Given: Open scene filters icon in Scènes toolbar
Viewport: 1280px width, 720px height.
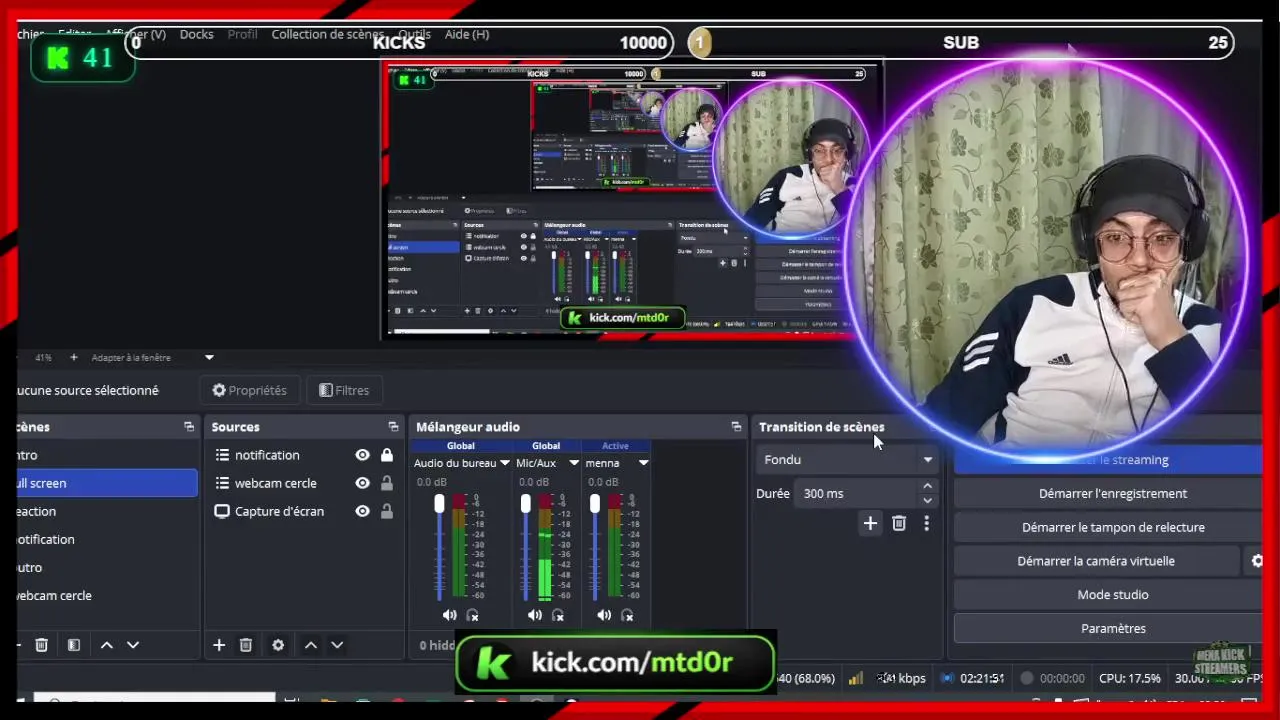Looking at the screenshot, I should (x=73, y=645).
